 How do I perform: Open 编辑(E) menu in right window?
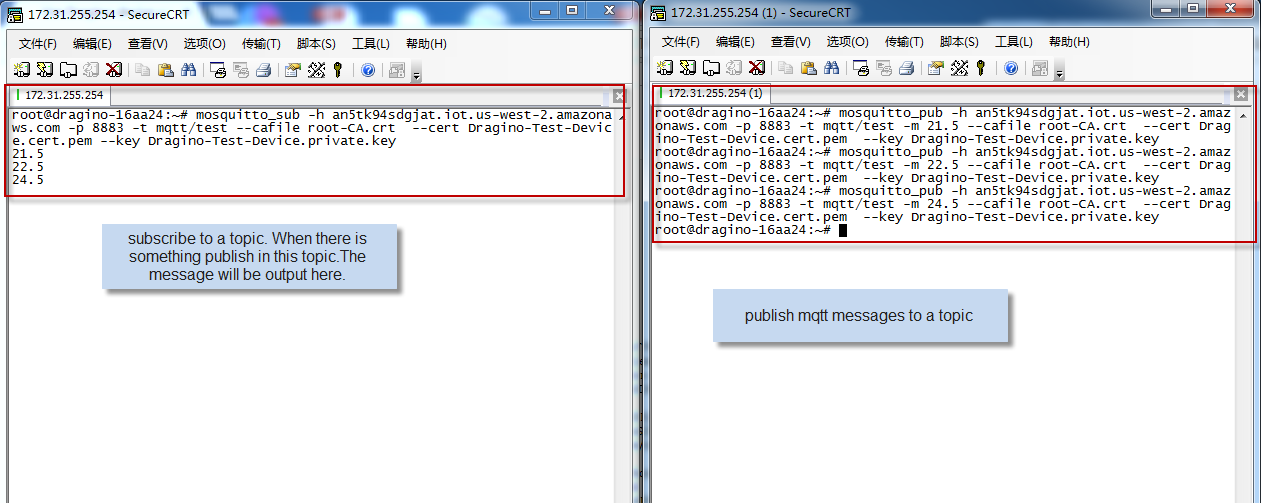pos(735,42)
